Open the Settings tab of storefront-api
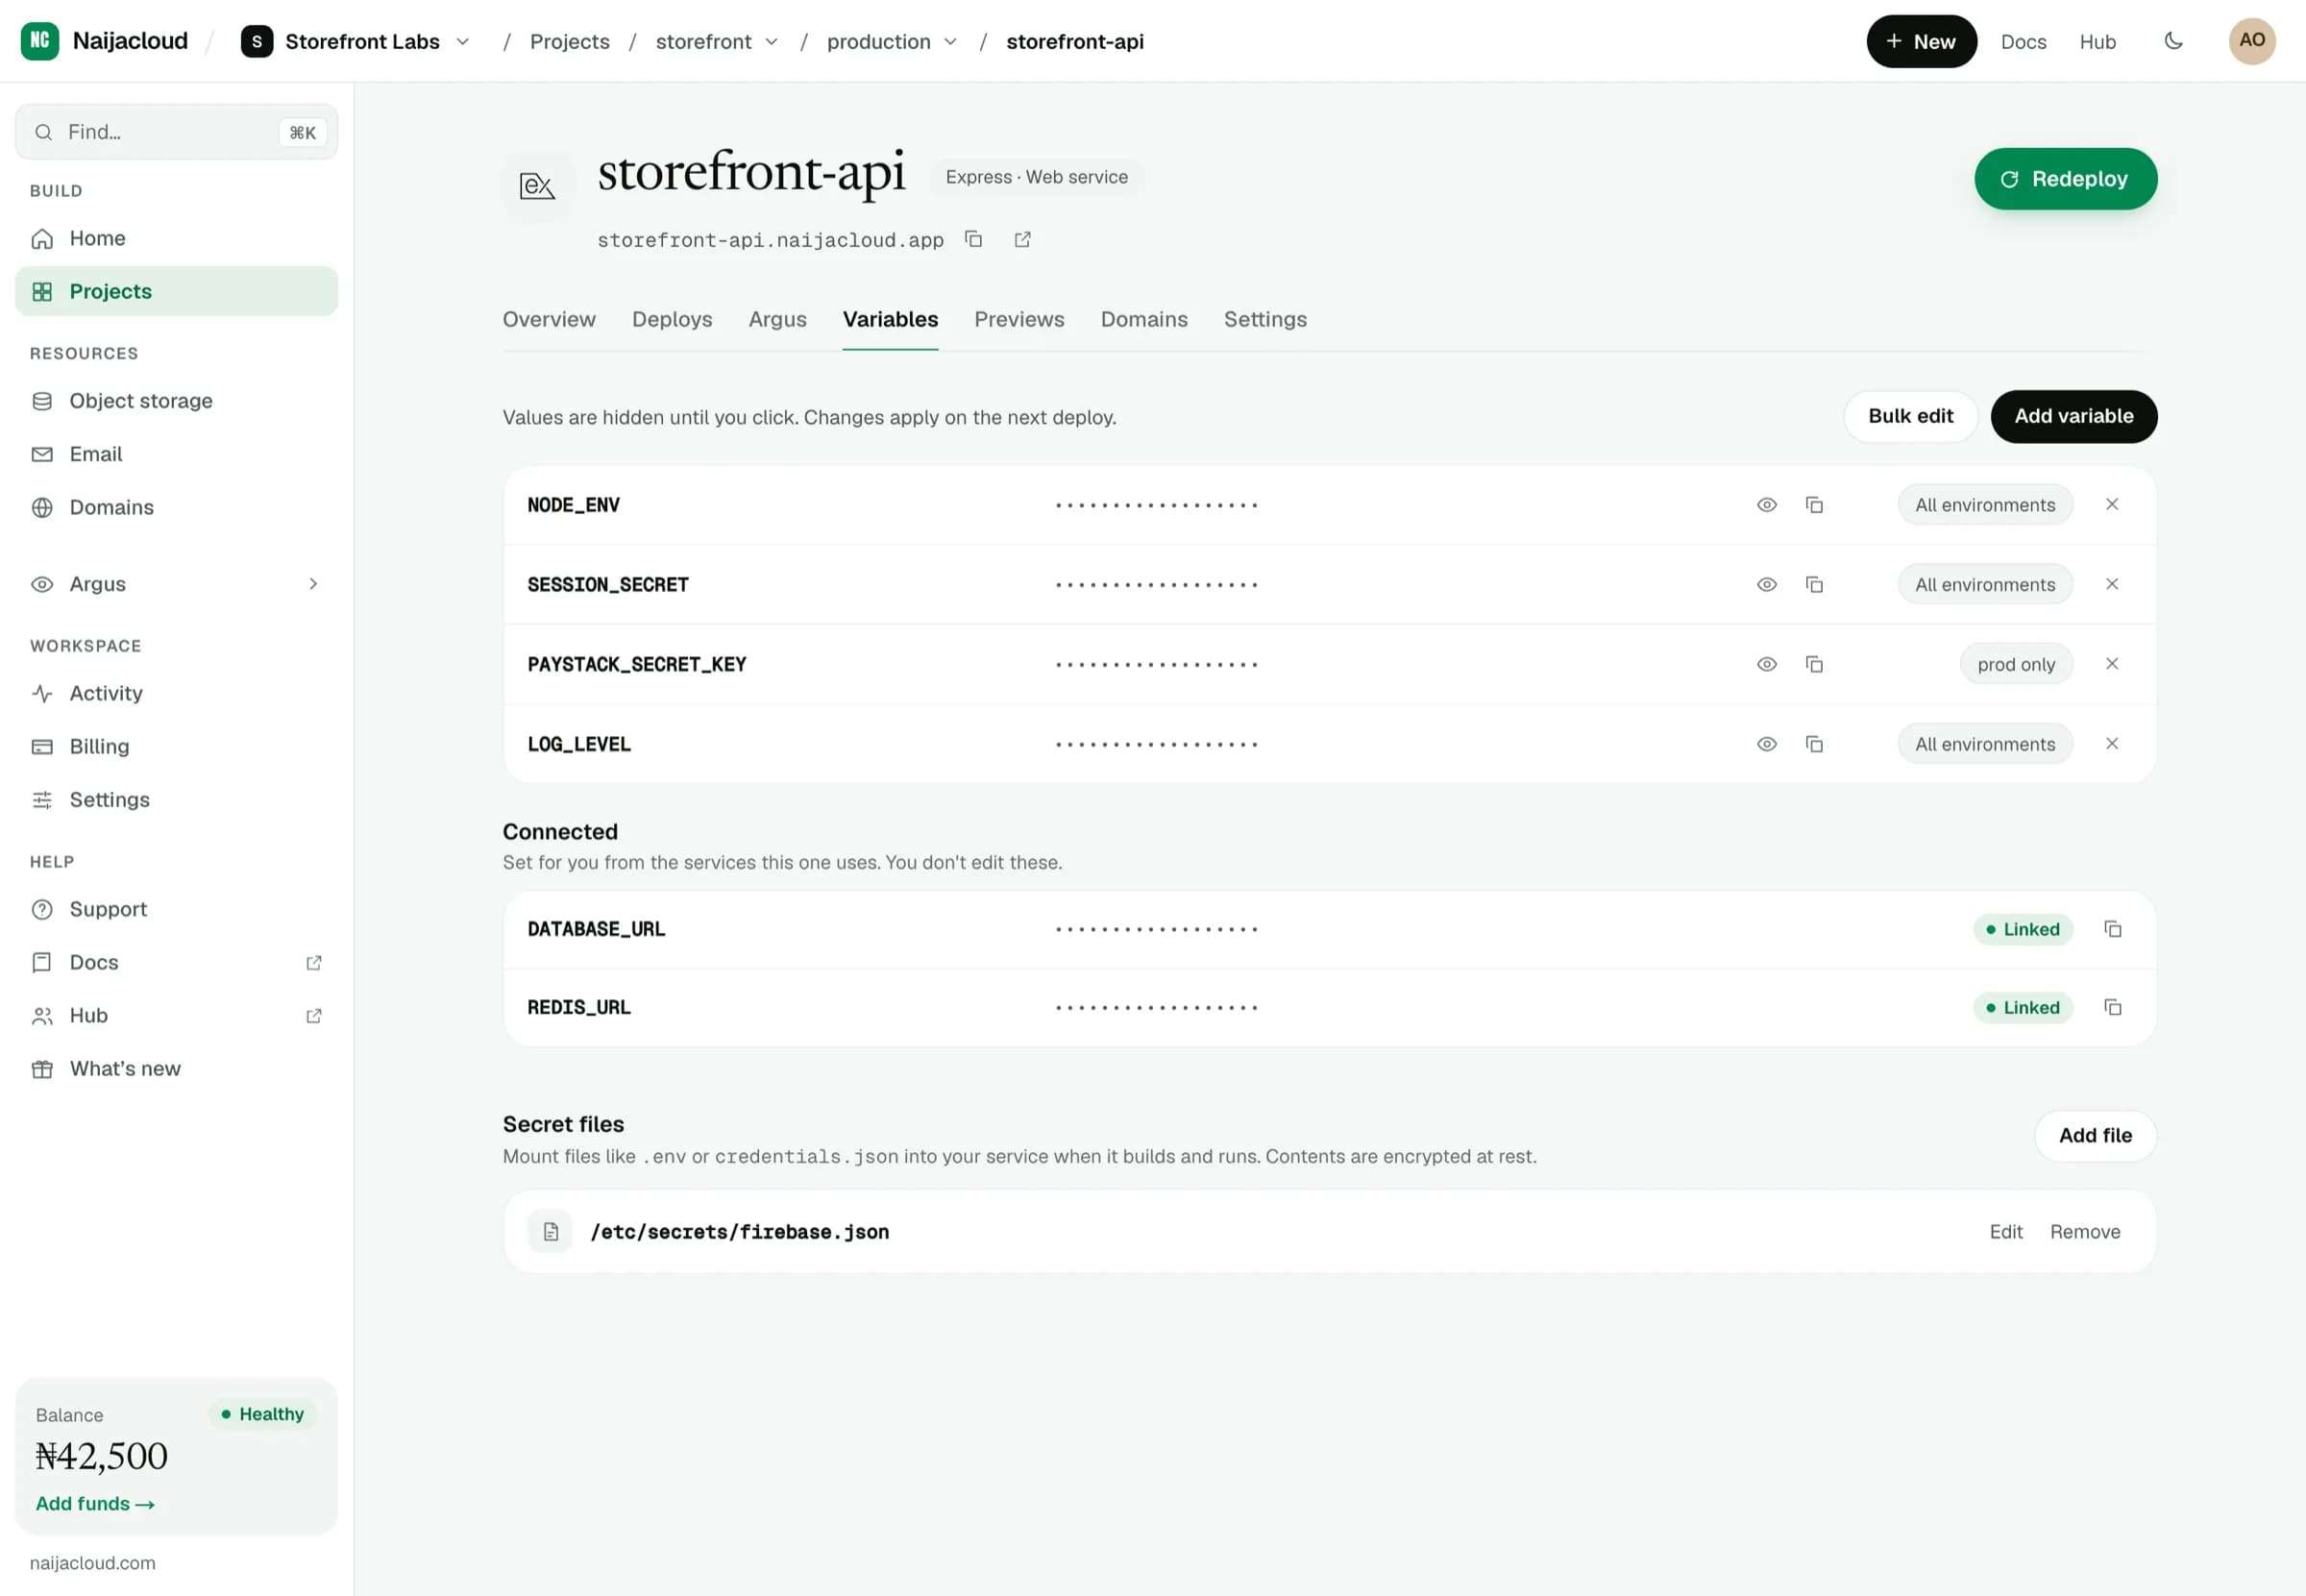This screenshot has width=2306, height=1596. 1265,319
